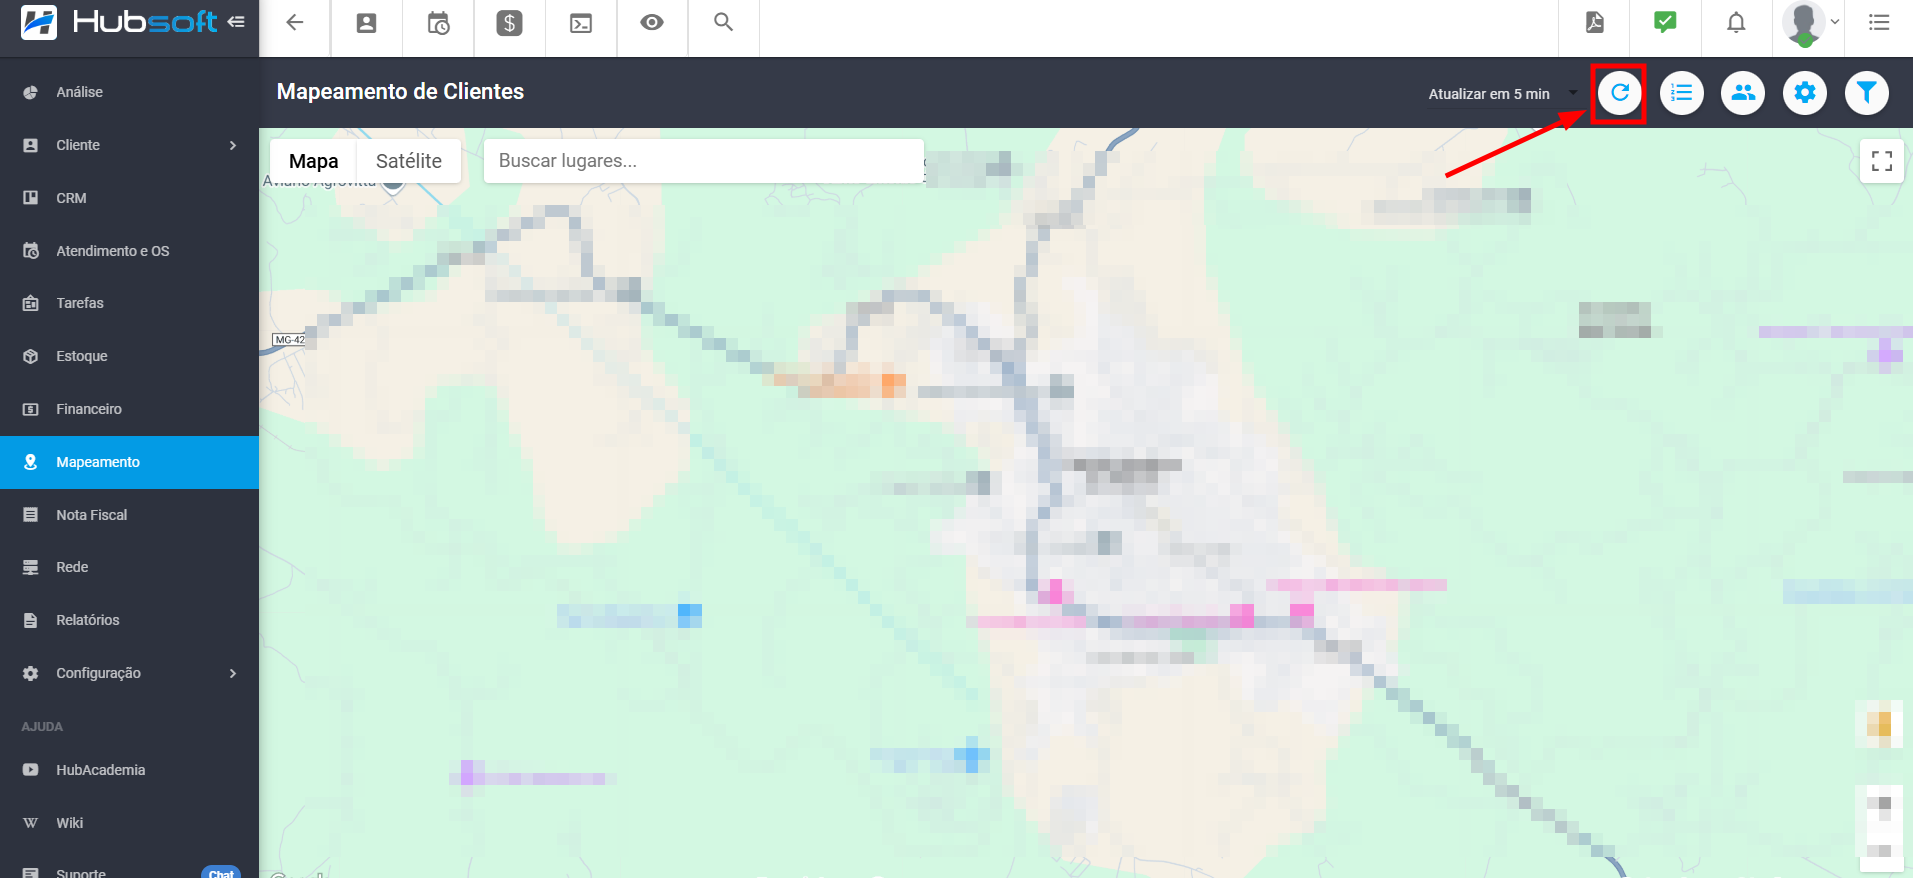Open the map filter funnel button
This screenshot has height=878, width=1913.
click(x=1866, y=93)
